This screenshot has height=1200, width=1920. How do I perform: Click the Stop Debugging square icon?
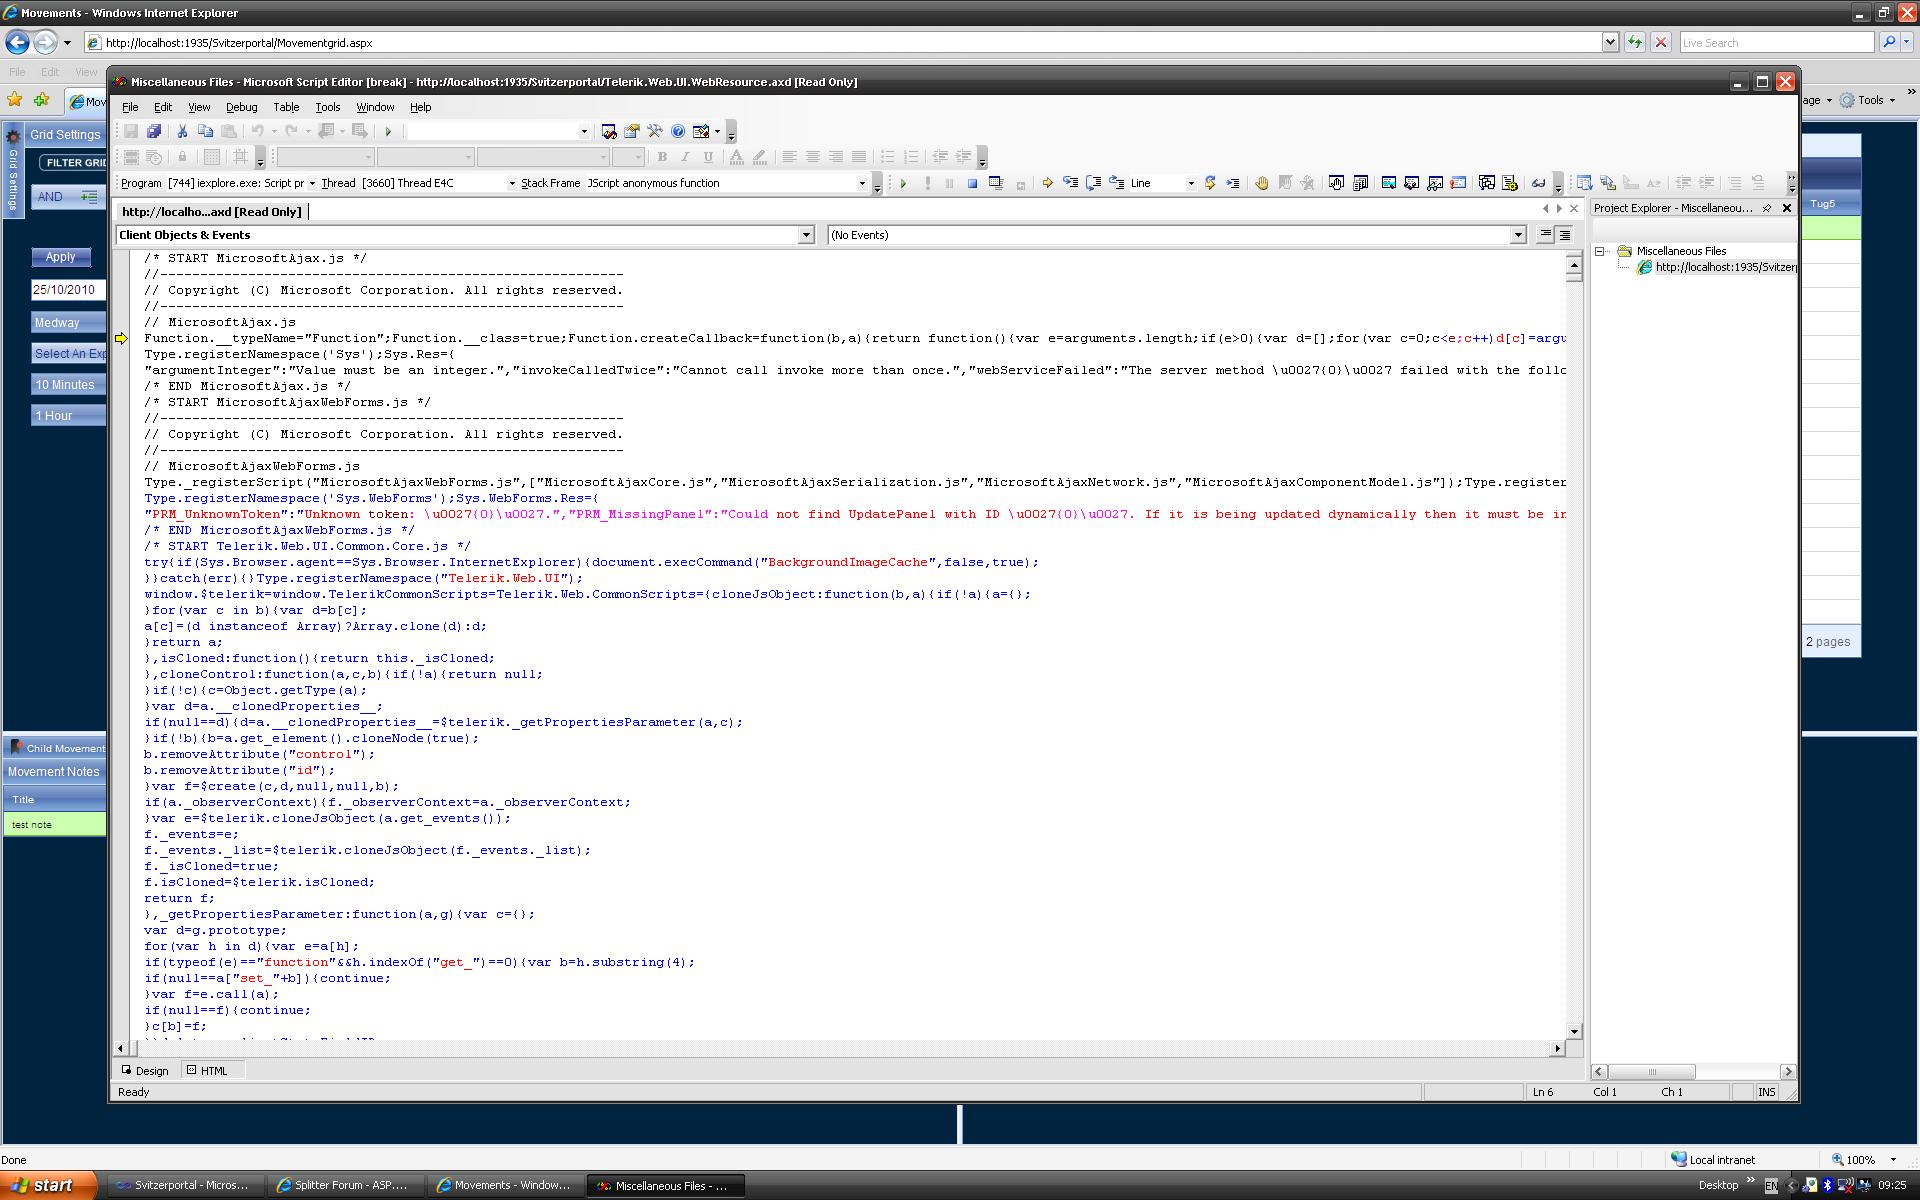point(972,184)
